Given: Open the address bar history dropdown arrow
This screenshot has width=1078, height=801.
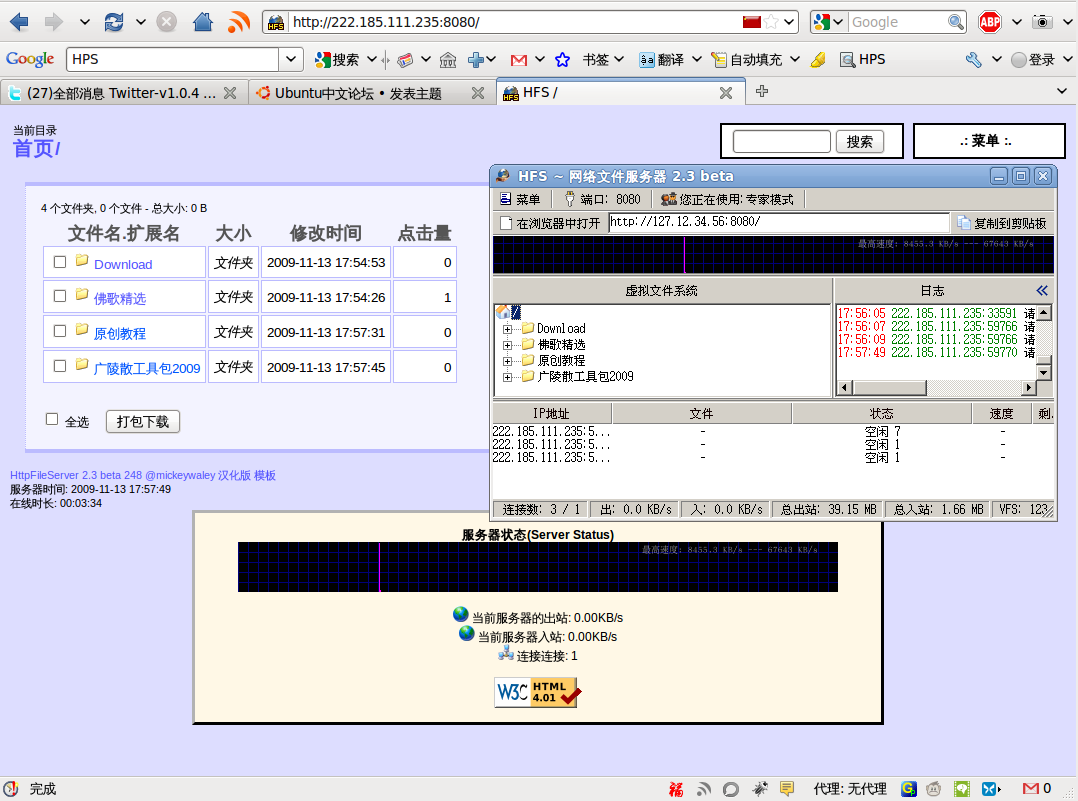Looking at the screenshot, I should click(x=789, y=22).
